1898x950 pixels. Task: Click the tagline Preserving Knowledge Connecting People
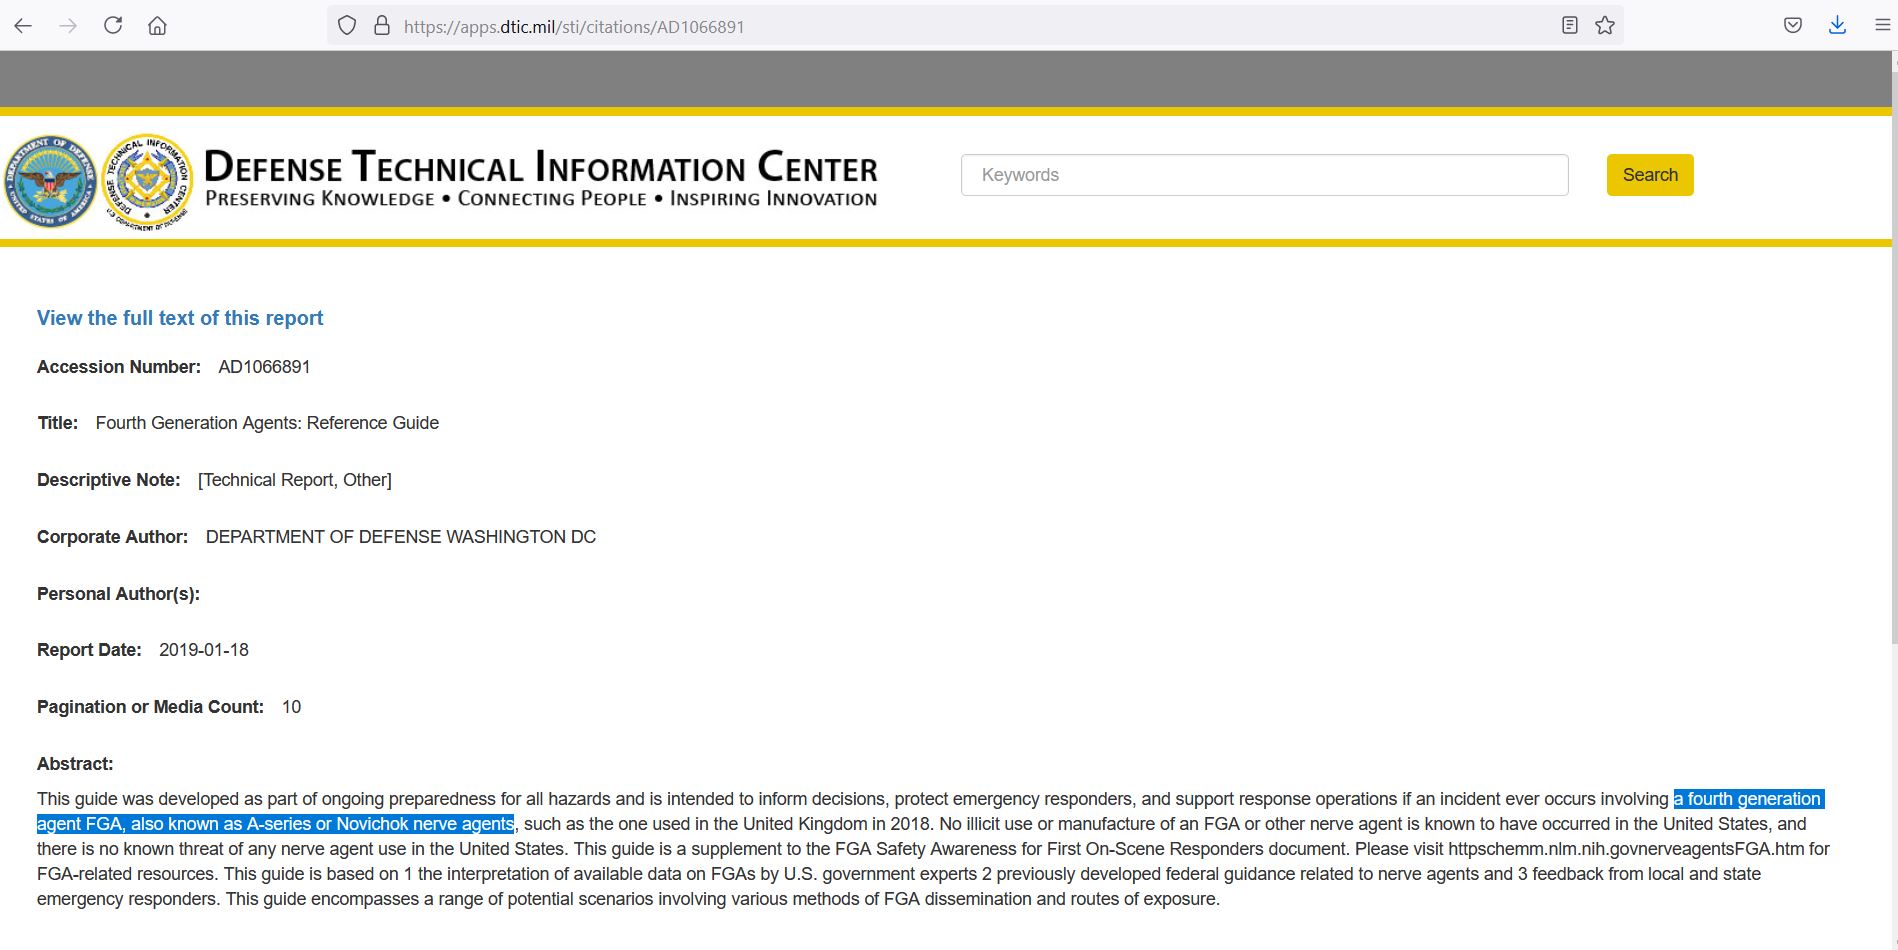pyautogui.click(x=541, y=199)
